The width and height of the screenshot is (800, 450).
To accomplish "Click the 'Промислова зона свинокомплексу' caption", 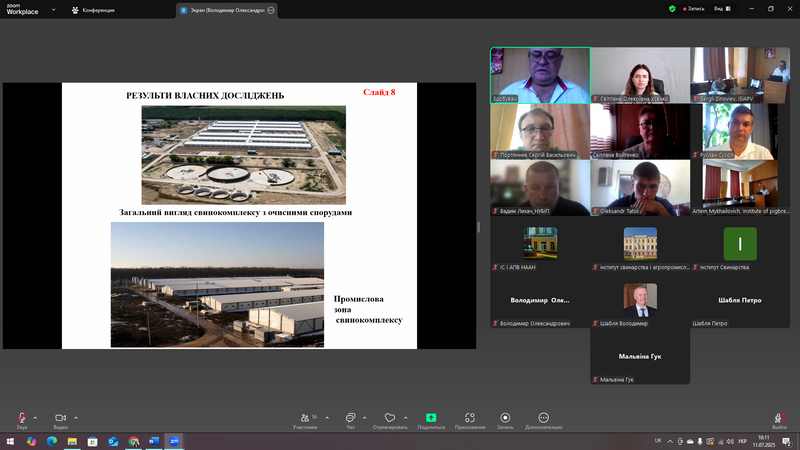I will point(368,309).
